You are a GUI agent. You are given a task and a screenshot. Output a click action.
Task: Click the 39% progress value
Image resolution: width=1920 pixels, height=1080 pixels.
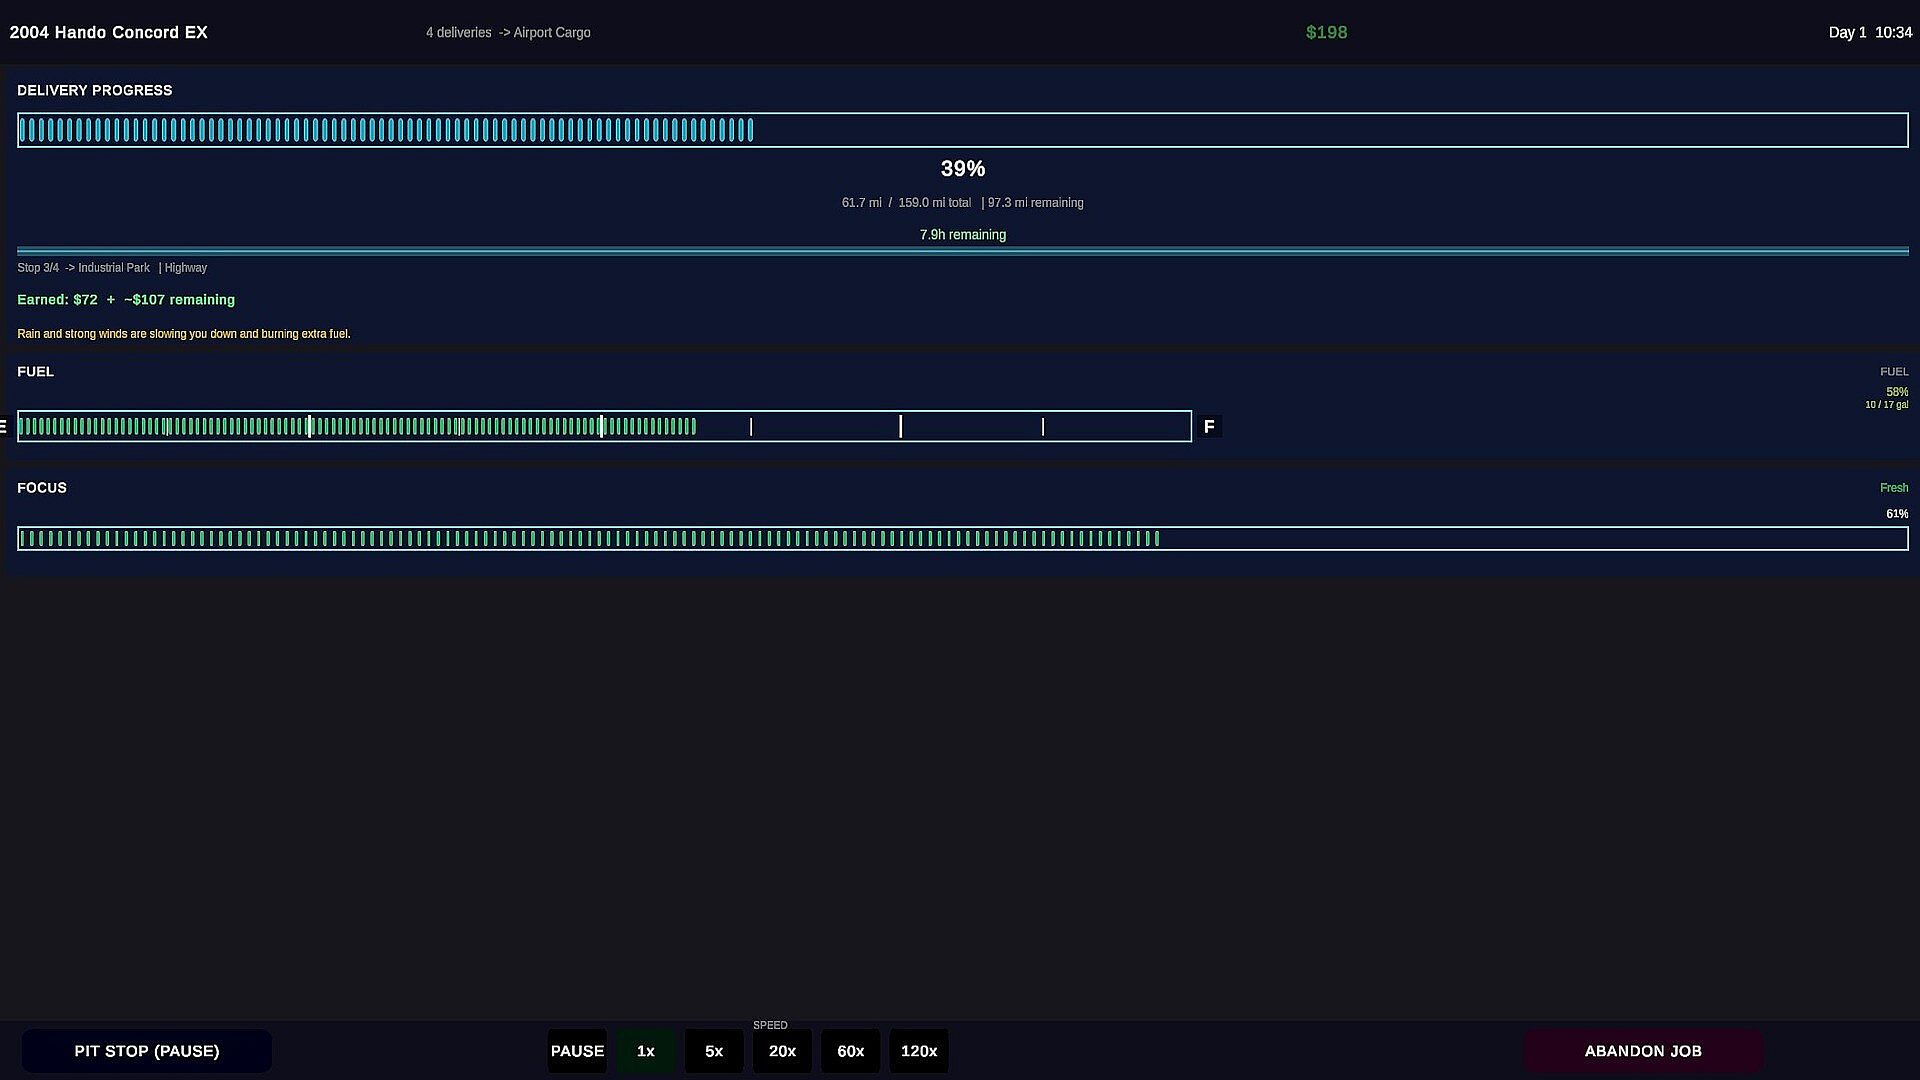point(962,169)
